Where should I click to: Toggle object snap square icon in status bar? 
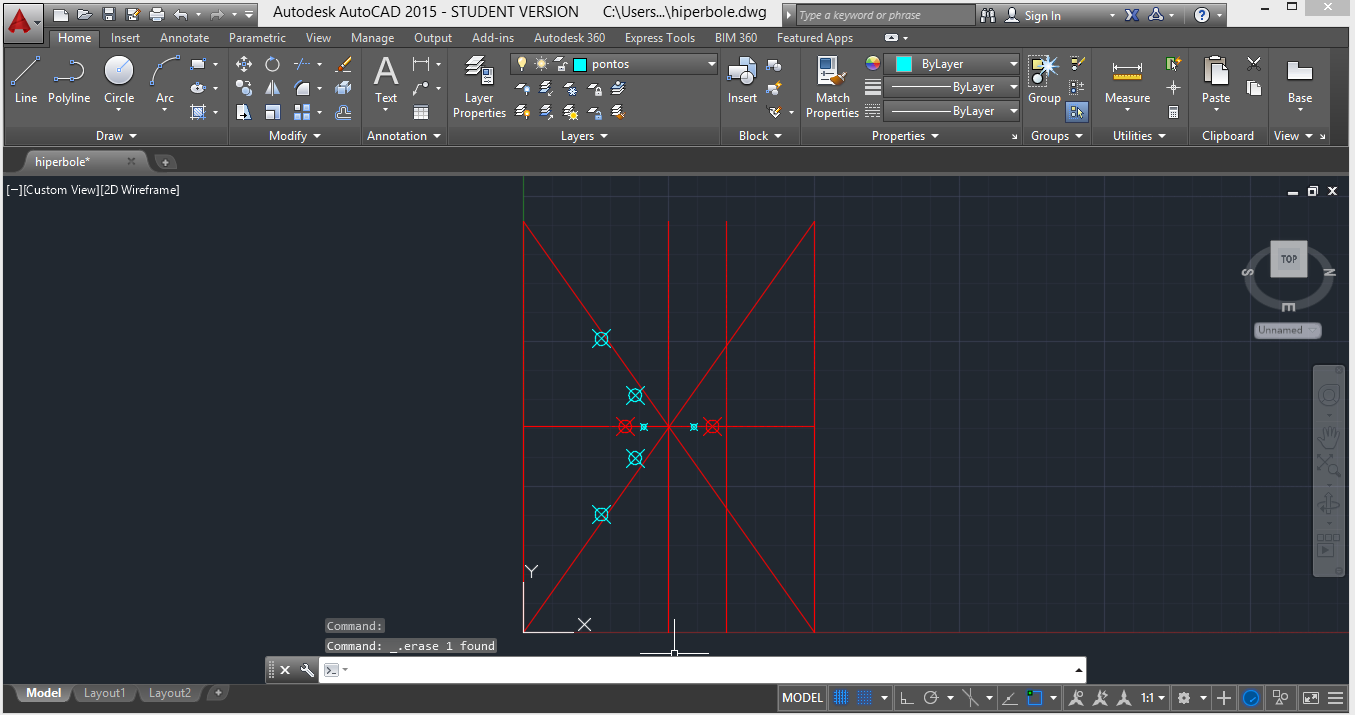pyautogui.click(x=1035, y=698)
